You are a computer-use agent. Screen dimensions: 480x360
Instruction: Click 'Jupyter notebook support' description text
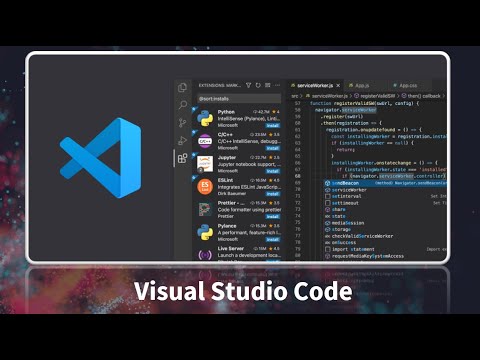(249, 164)
